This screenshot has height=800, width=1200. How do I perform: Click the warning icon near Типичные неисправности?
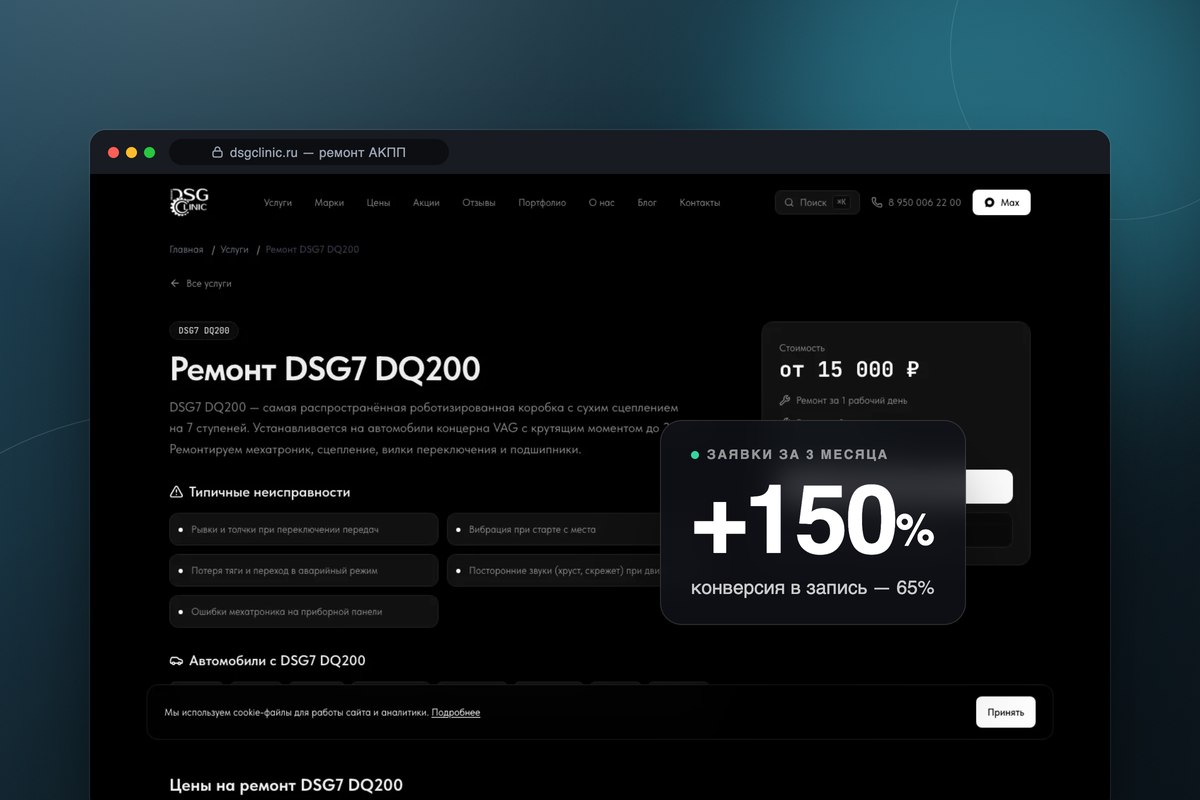pyautogui.click(x=176, y=492)
